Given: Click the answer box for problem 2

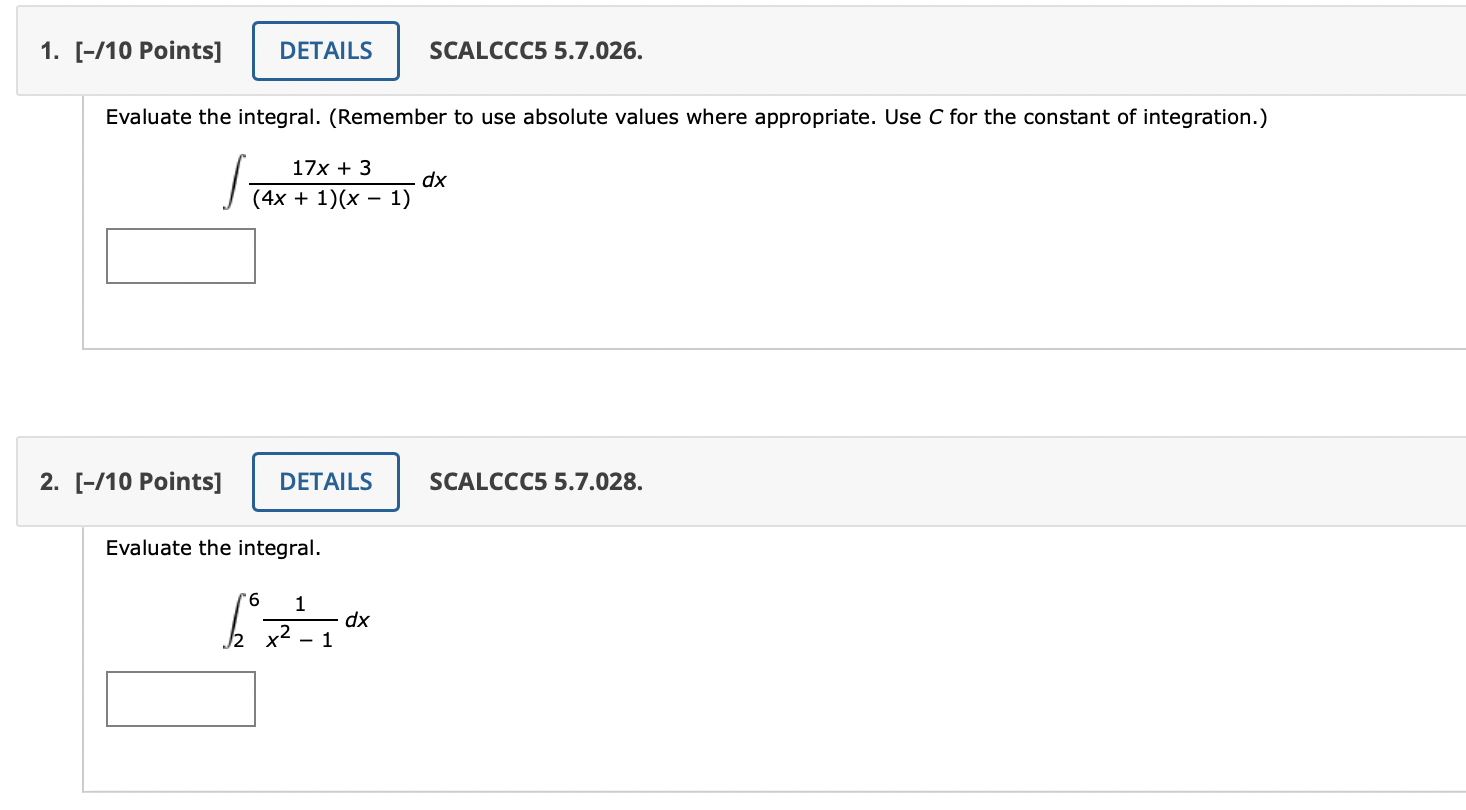Looking at the screenshot, I should tap(180, 698).
